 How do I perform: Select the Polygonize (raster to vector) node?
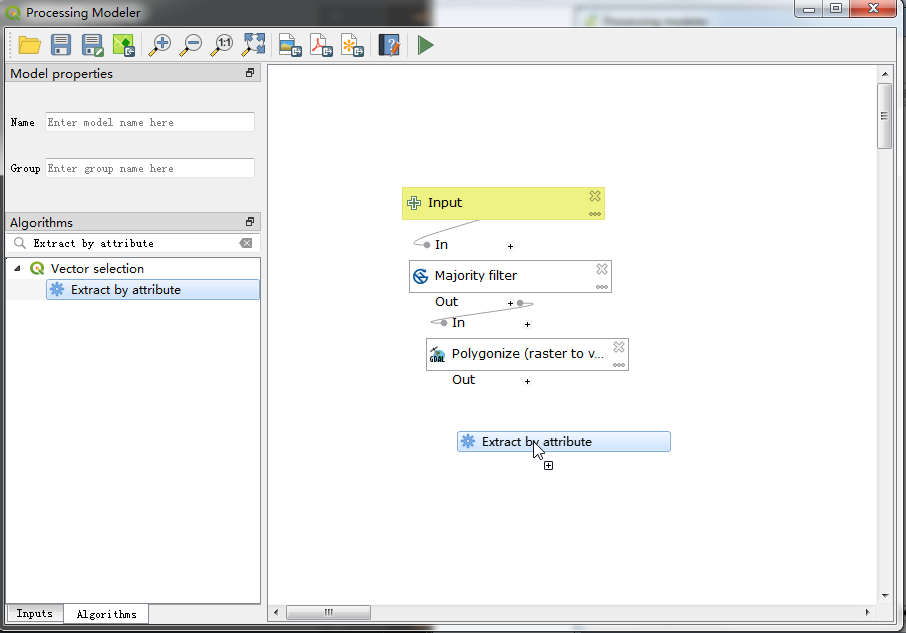(527, 354)
